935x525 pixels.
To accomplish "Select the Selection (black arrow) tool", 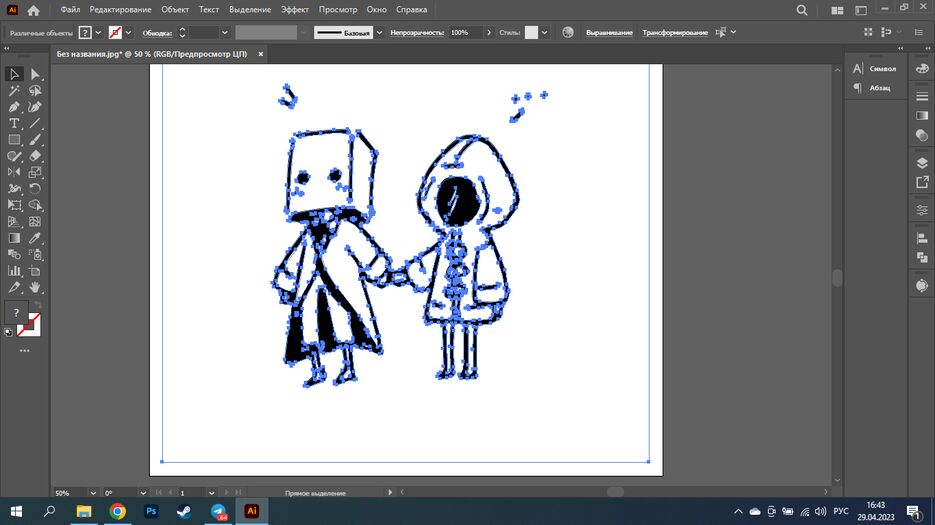I will pyautogui.click(x=14, y=74).
